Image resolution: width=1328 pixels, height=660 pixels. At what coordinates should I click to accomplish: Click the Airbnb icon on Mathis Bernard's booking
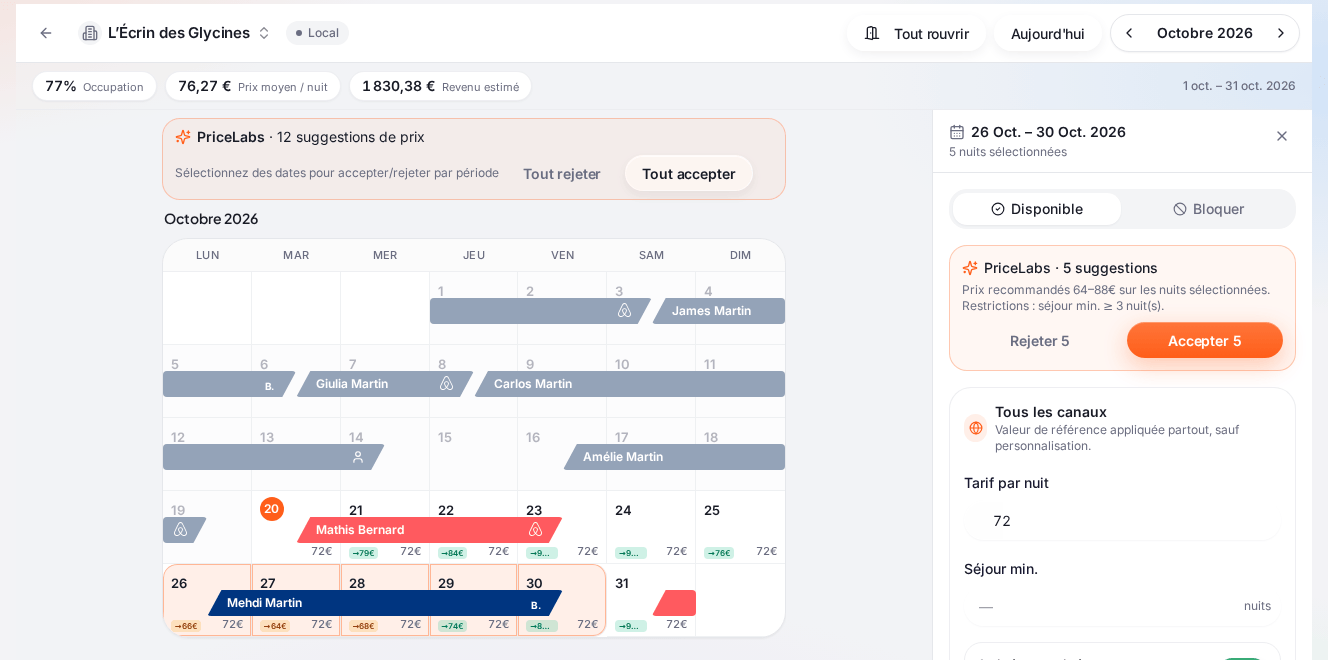point(536,530)
